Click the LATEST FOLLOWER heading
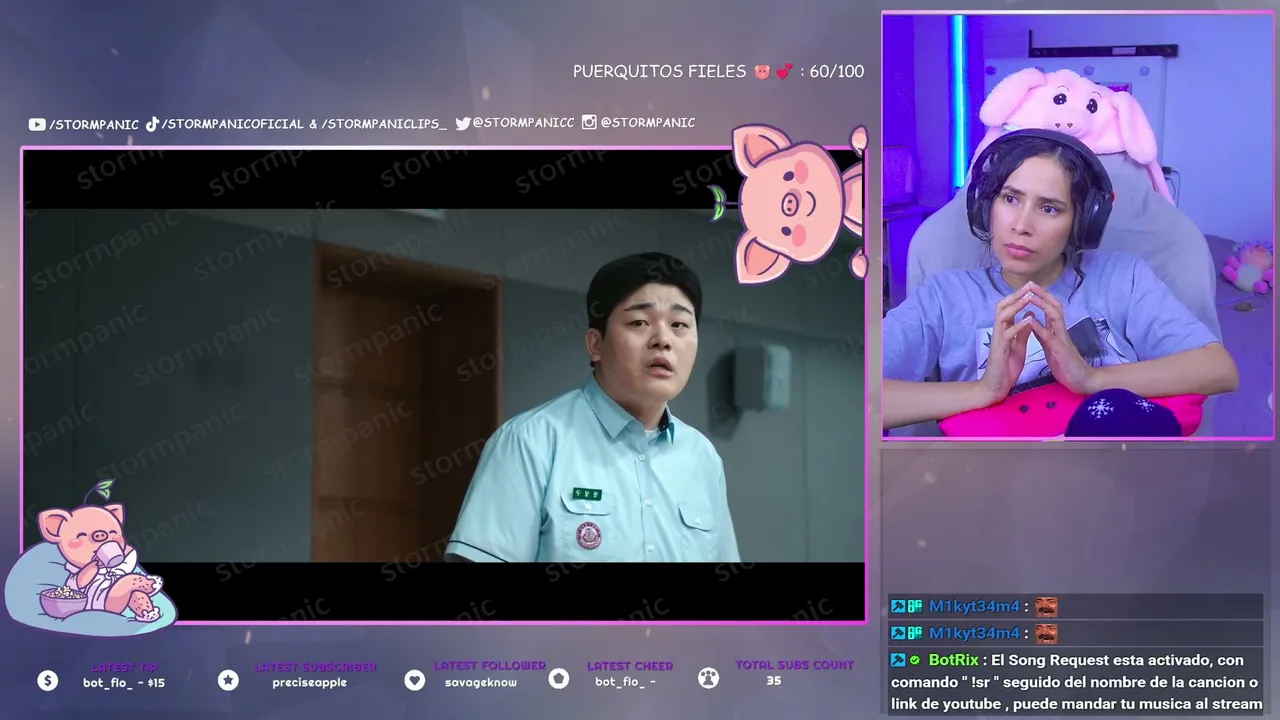The width and height of the screenshot is (1280, 720). [x=490, y=666]
